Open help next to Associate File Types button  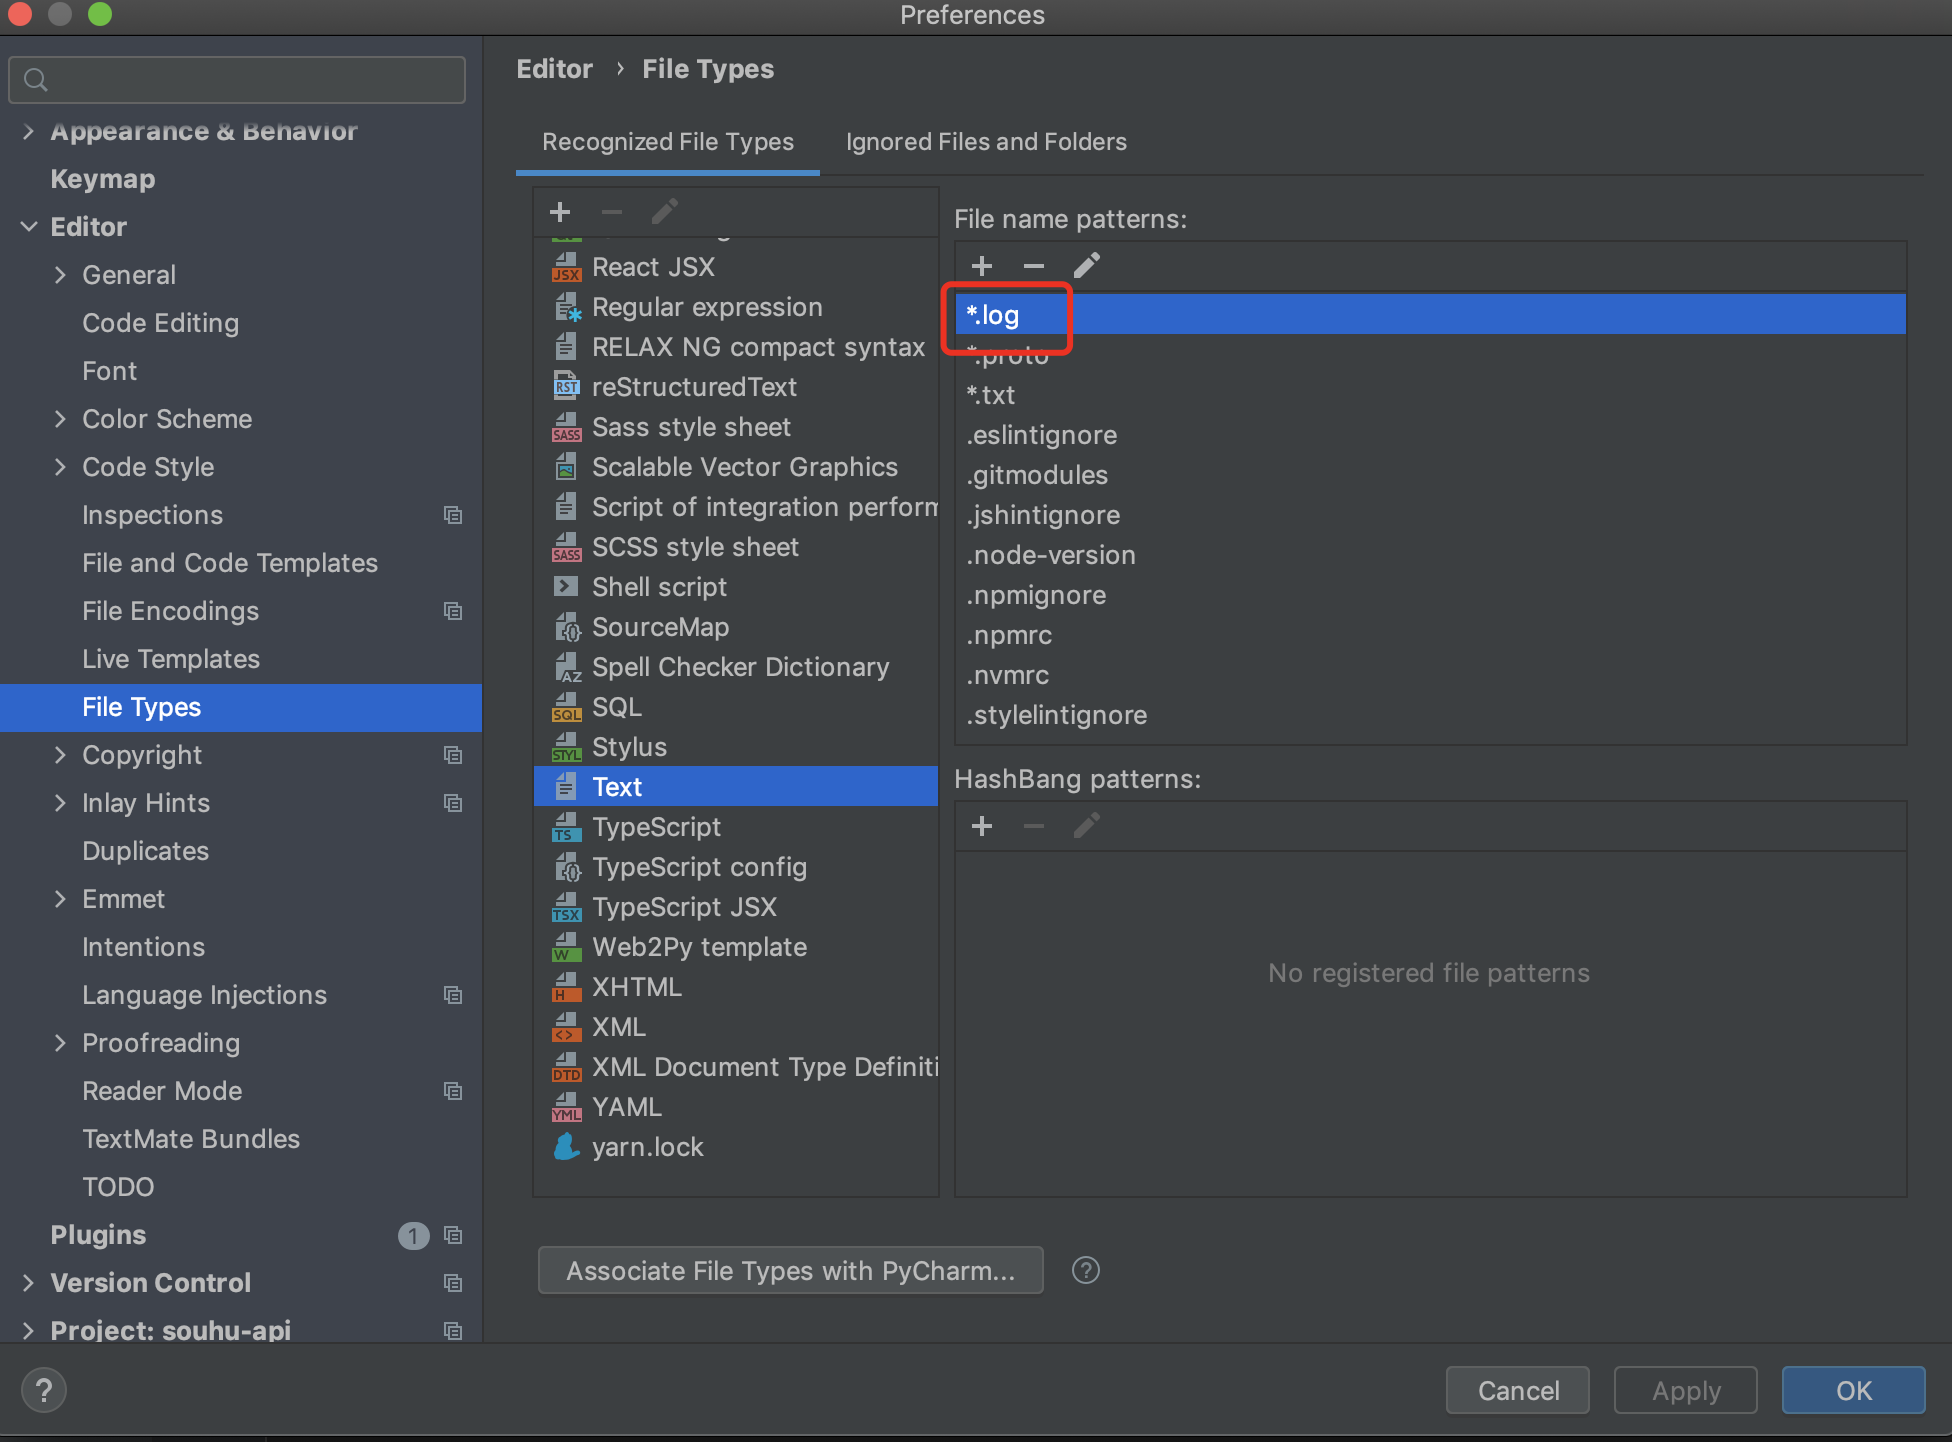point(1085,1270)
